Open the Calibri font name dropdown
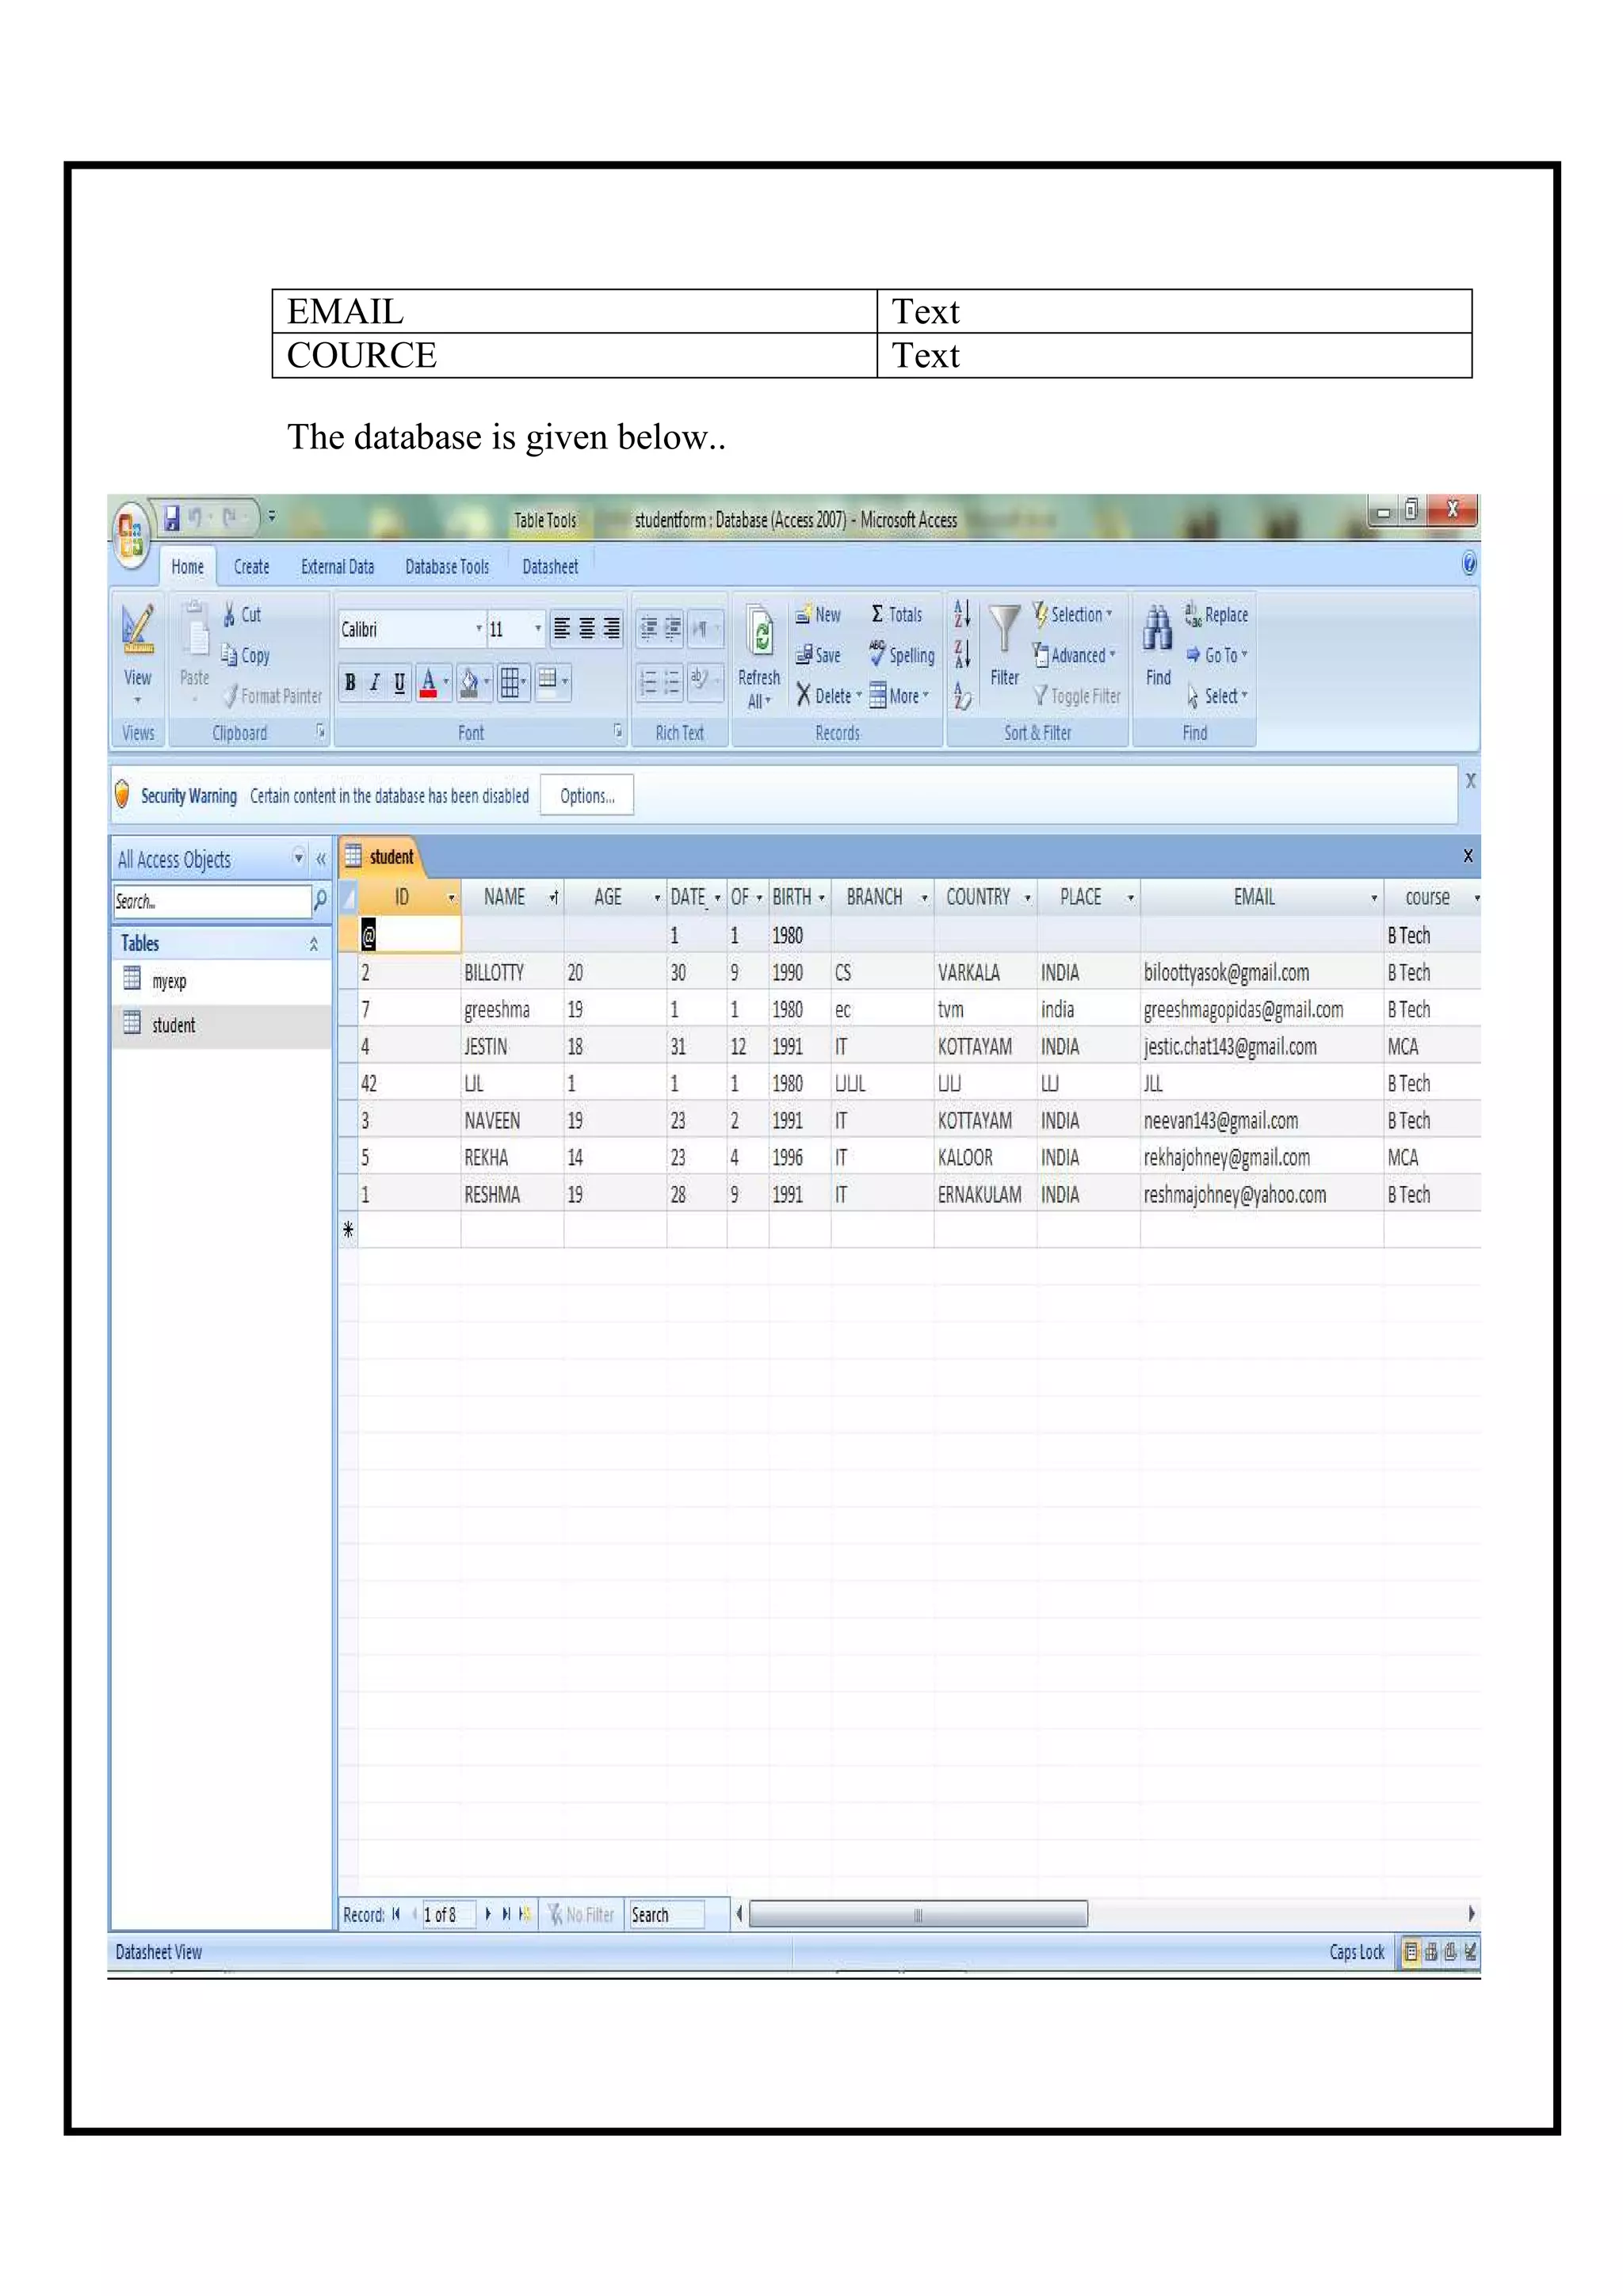This screenshot has width=1623, height=2296. click(479, 628)
